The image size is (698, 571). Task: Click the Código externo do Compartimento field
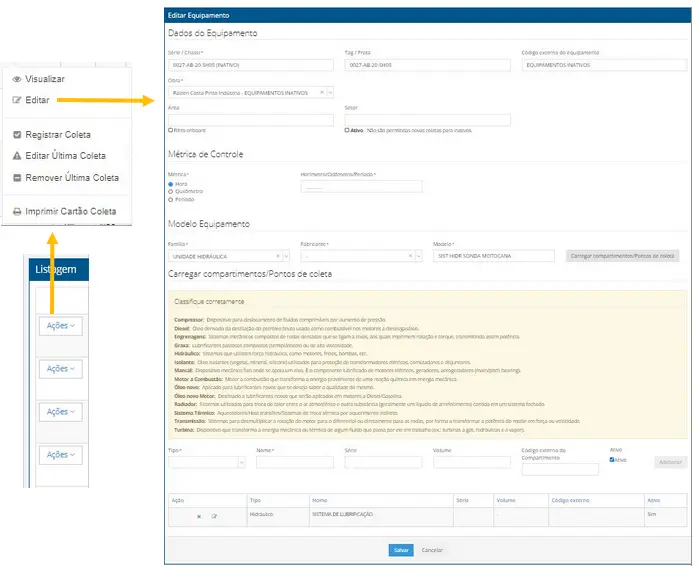pos(560,470)
